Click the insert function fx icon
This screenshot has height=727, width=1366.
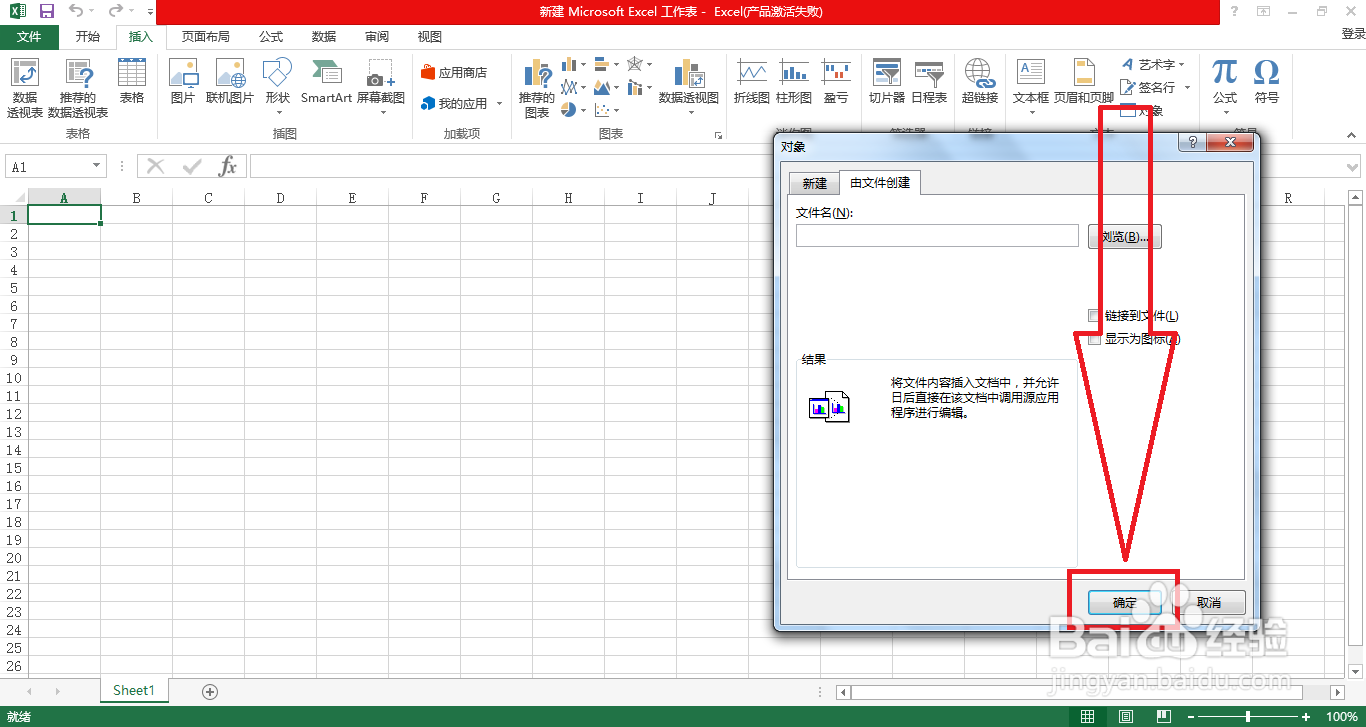pyautogui.click(x=228, y=166)
